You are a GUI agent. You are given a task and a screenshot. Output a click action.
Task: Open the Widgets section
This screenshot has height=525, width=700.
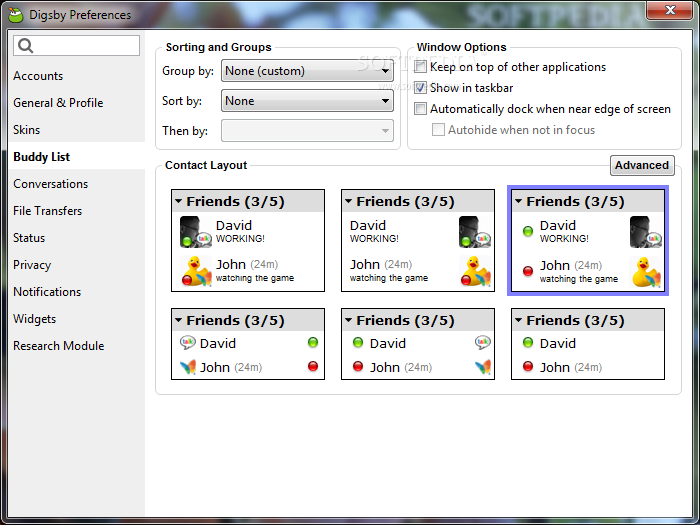[x=76, y=319]
